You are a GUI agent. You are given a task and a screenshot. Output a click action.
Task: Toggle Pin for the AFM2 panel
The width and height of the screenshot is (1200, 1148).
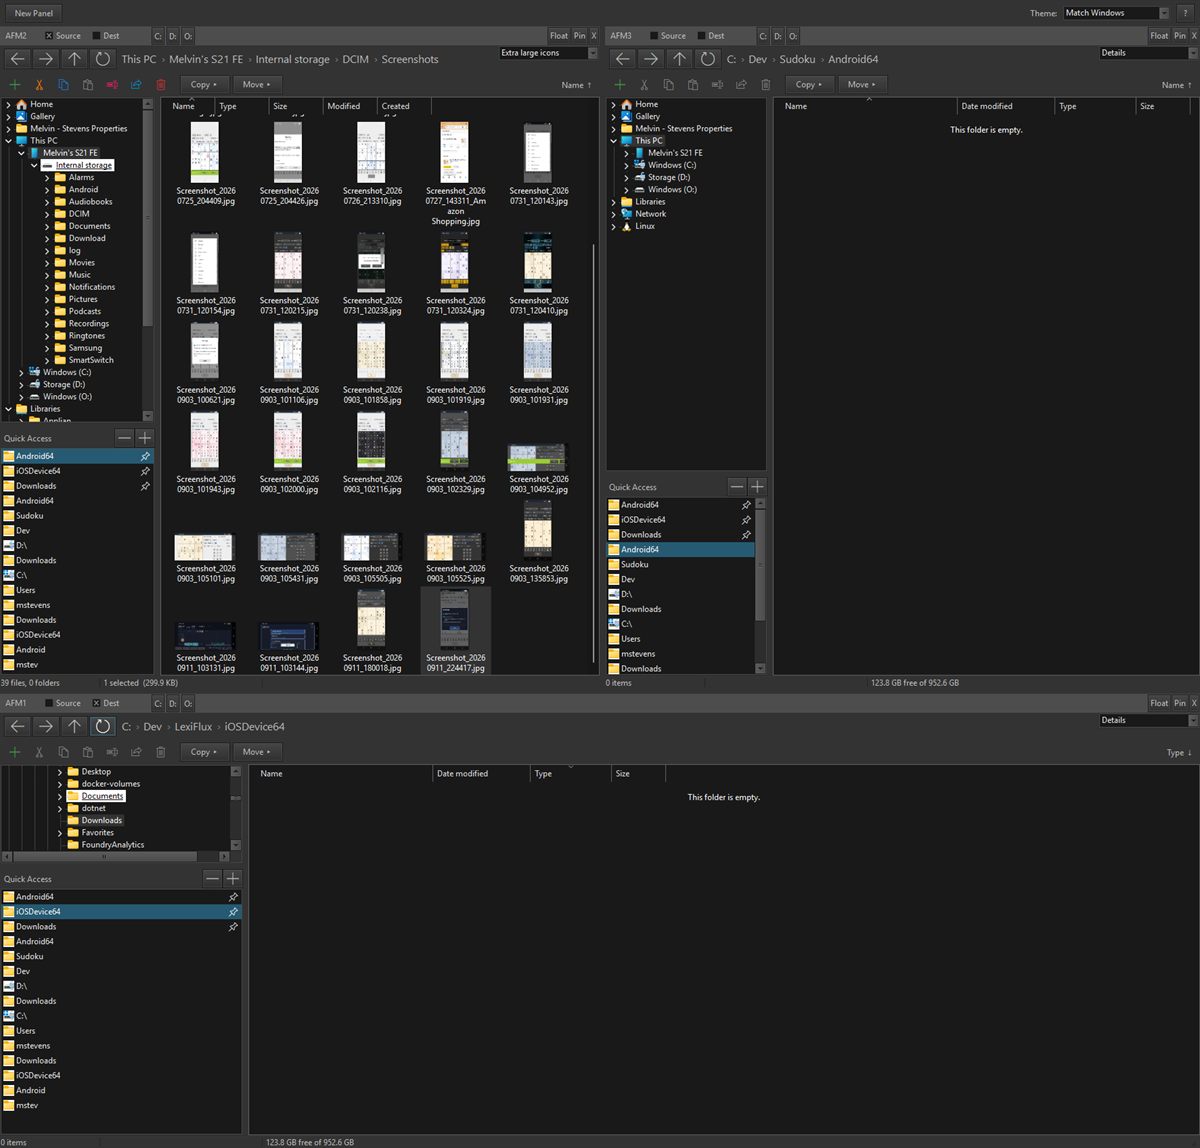tap(580, 36)
